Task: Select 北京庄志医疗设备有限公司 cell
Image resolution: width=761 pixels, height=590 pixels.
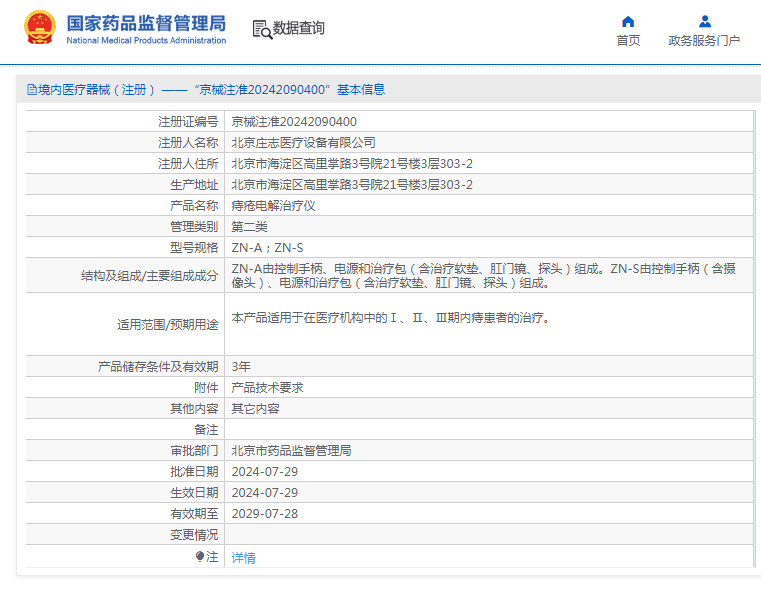Action: (303, 143)
